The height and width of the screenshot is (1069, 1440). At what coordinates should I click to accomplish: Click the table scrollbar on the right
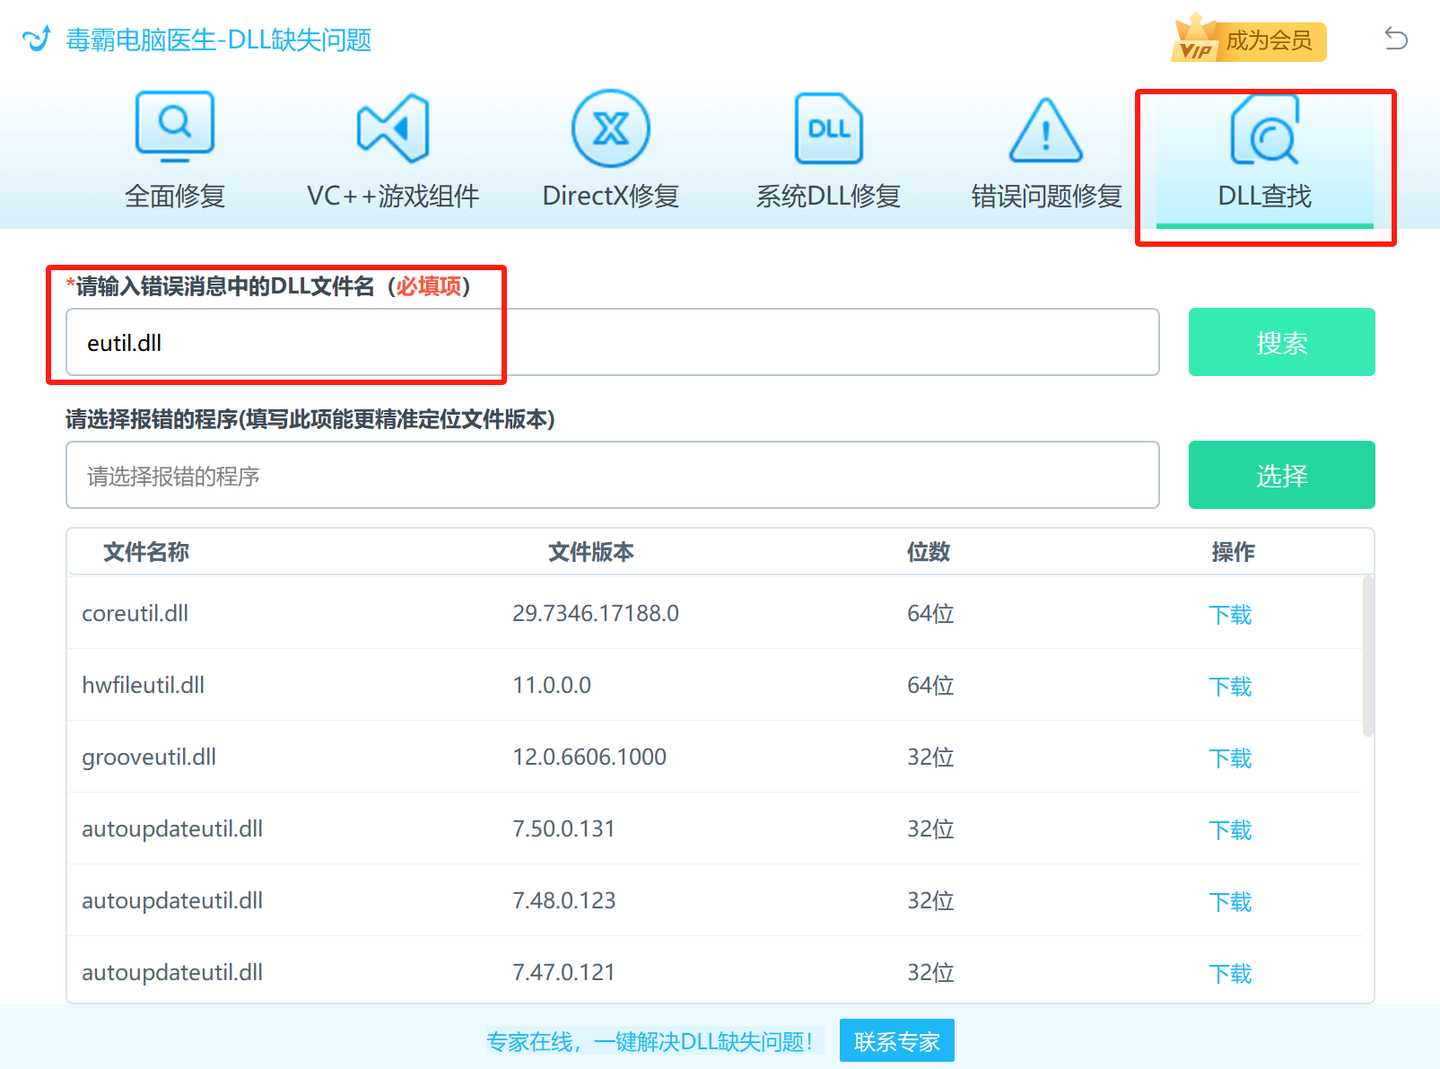tap(1367, 650)
